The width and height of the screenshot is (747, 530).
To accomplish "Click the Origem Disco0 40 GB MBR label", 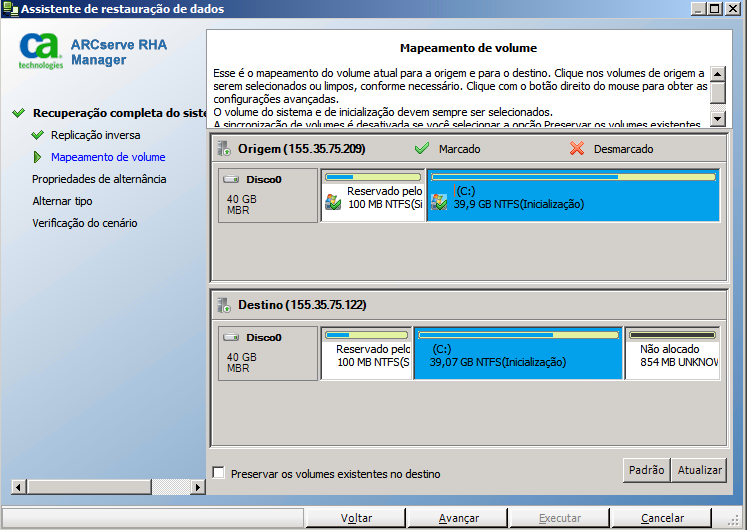I will (268, 195).
